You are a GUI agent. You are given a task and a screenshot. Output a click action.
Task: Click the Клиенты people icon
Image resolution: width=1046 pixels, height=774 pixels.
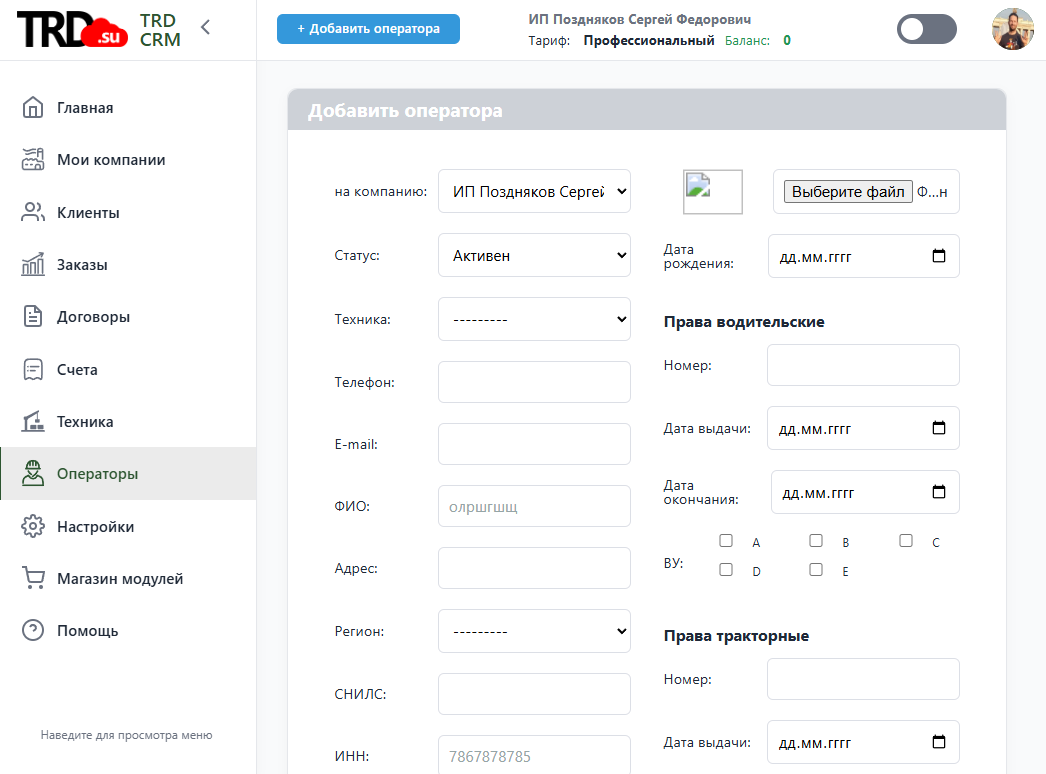pos(33,212)
